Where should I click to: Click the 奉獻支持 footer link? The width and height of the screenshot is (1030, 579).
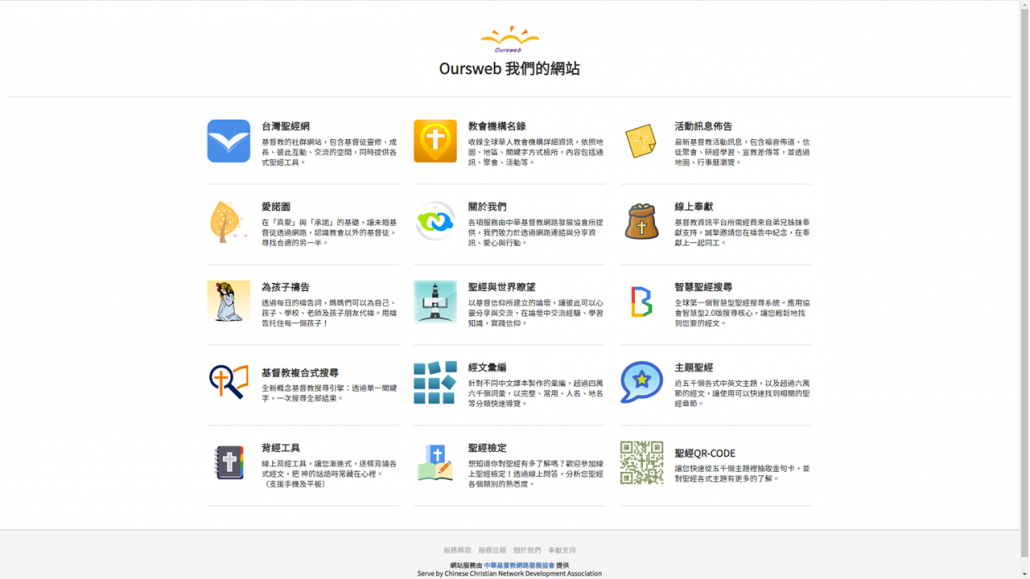click(562, 550)
